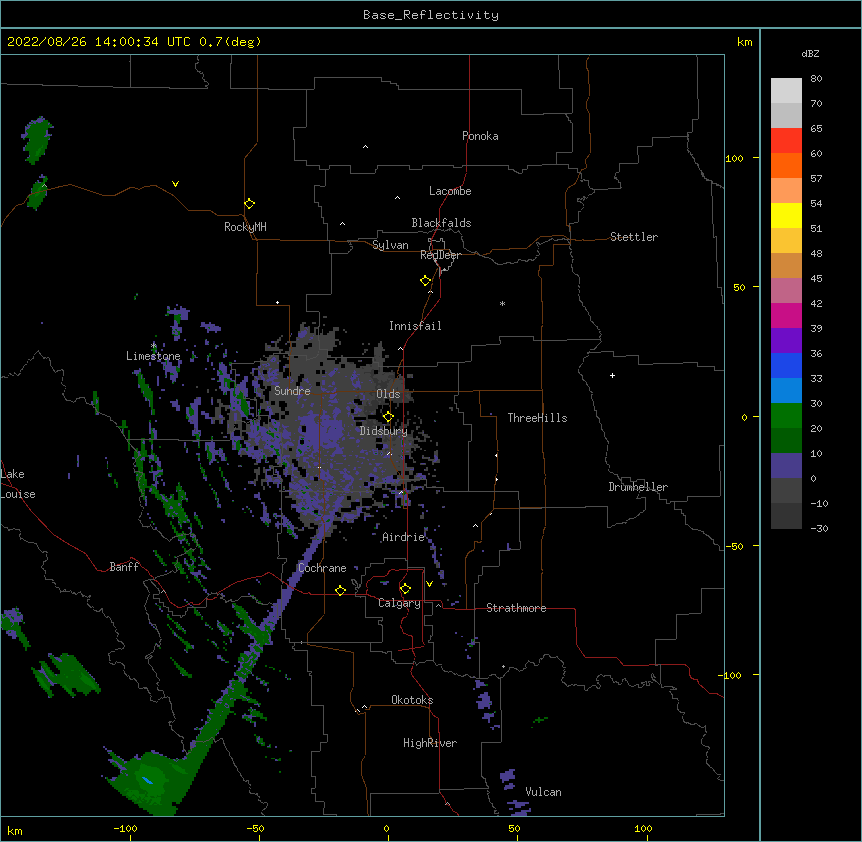Click the yellow V marker northwest of RockyMH

[x=175, y=184]
